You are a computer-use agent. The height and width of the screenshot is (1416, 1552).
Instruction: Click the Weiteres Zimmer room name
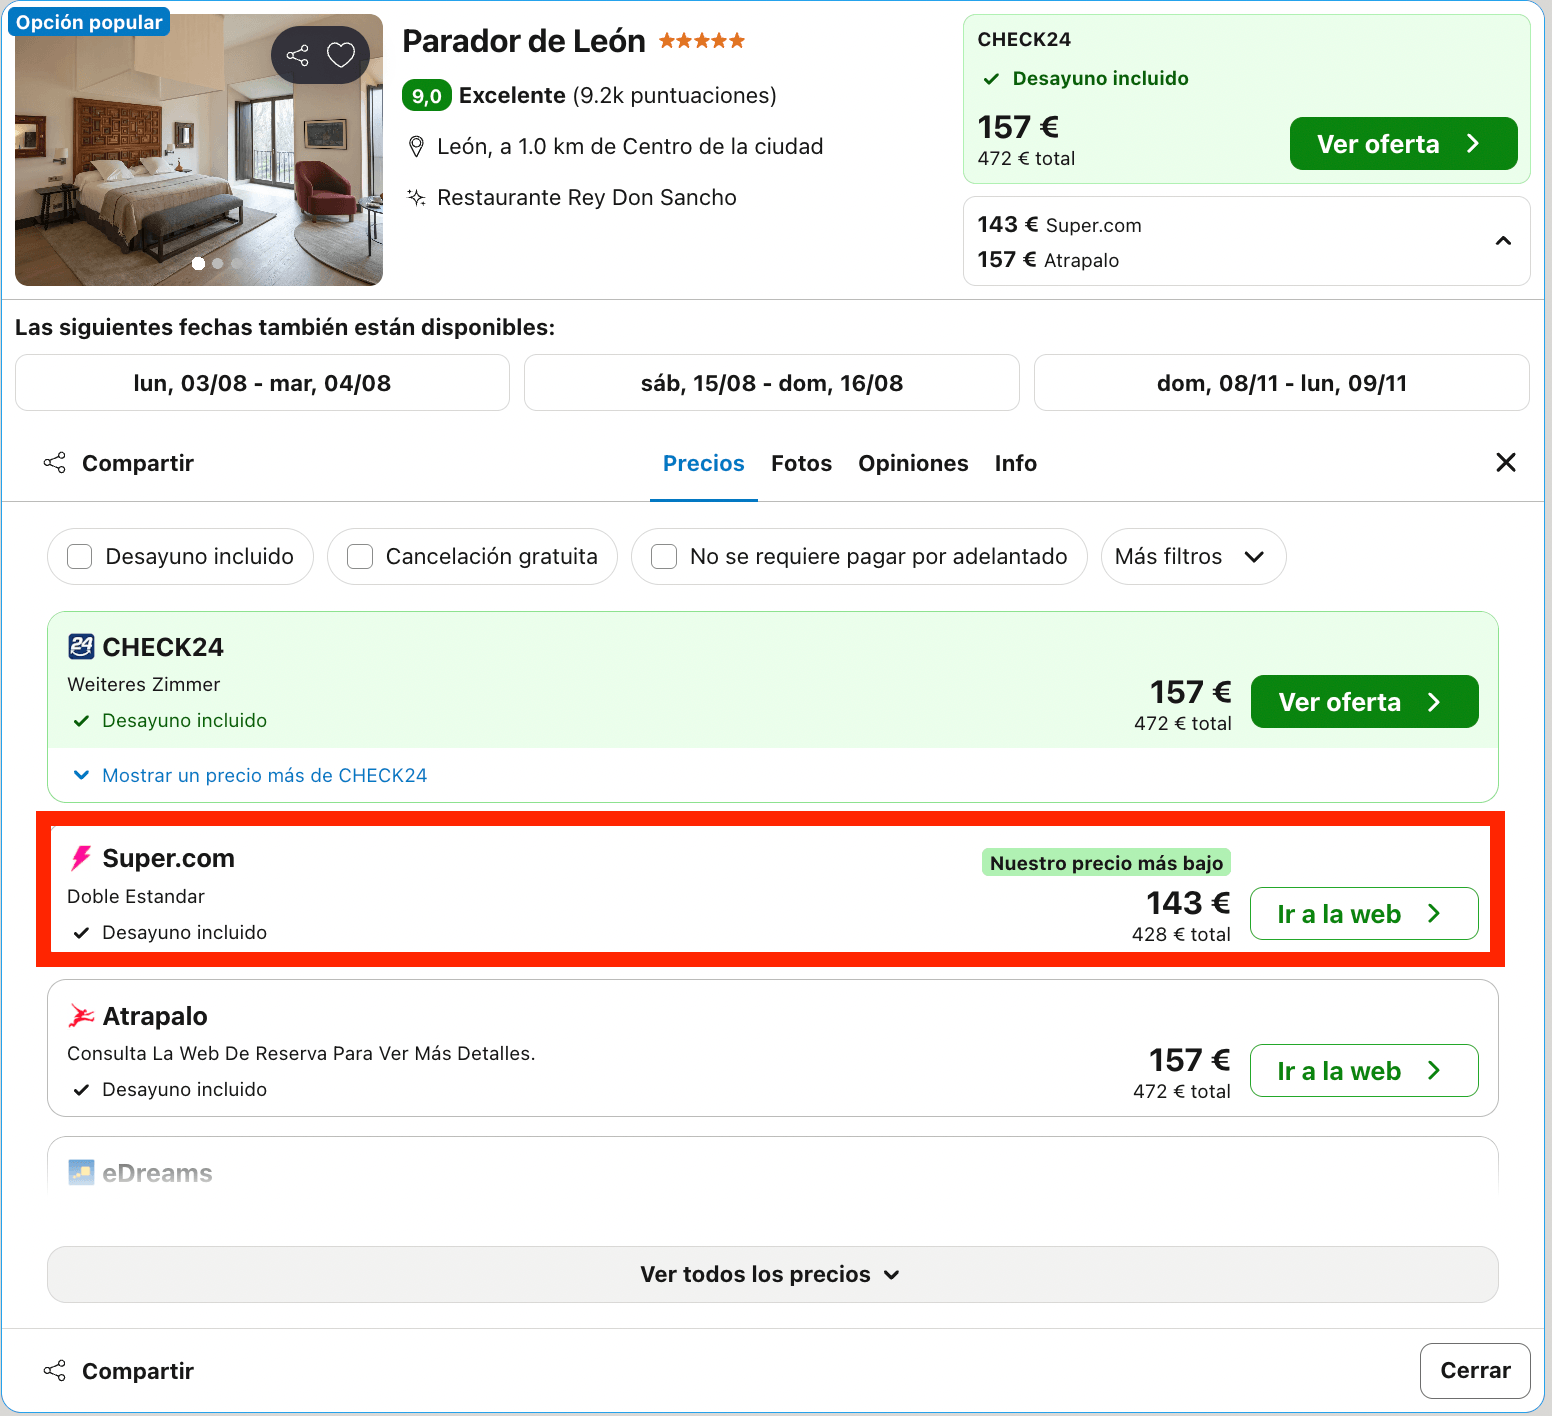tap(144, 684)
